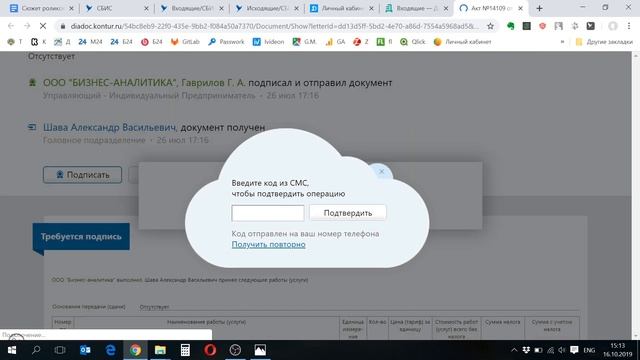
Task: Close the SMS code cloud dialog
Action: 382,172
